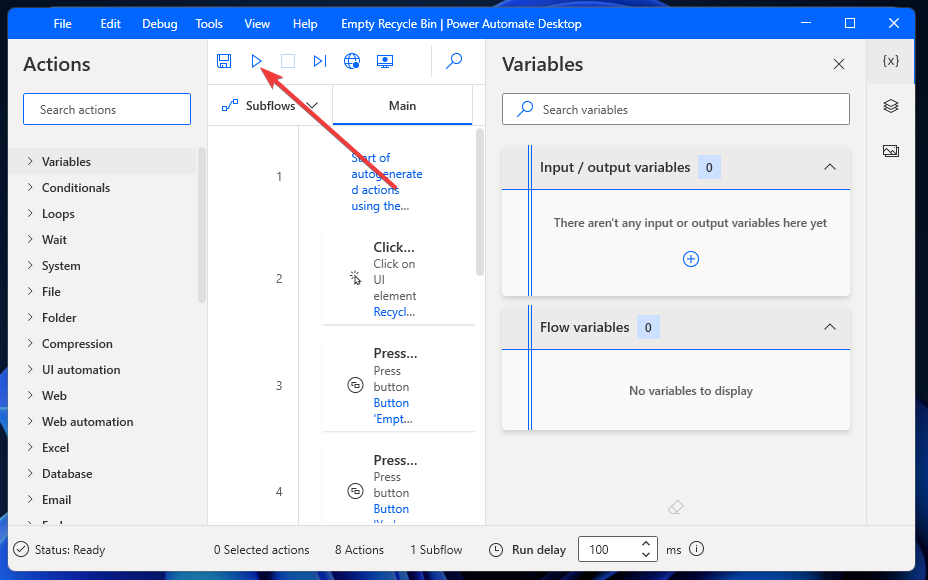Screen dimensions: 928x580
Task: Select the Click UI element action step 2
Action: click(398, 279)
